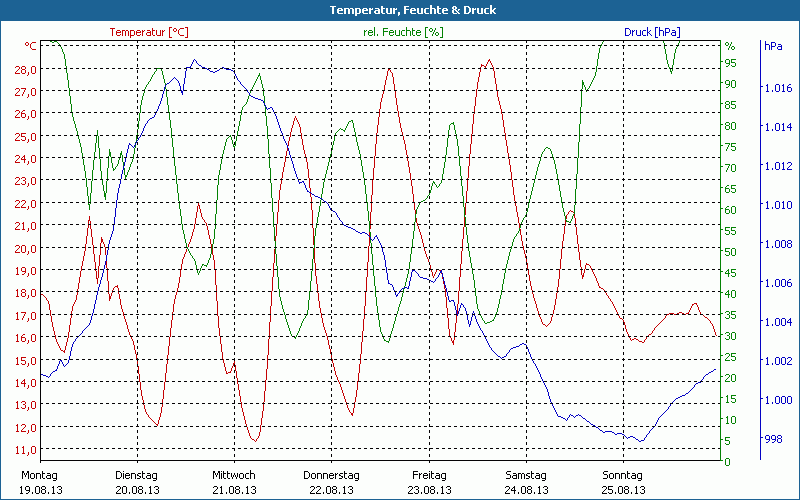The image size is (800, 500).
Task: Click the 50 humidity axis tick
Action: click(730, 252)
